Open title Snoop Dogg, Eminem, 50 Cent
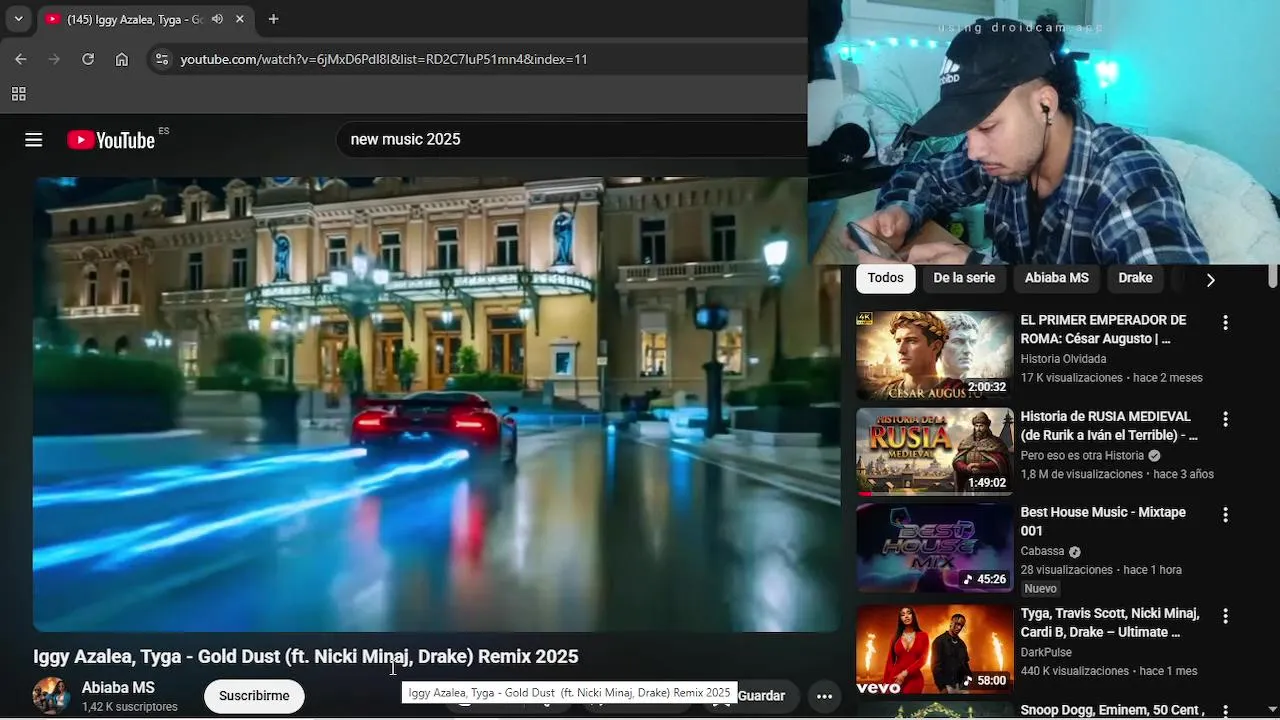Image resolution: width=1280 pixels, height=720 pixels. pos(1112,711)
